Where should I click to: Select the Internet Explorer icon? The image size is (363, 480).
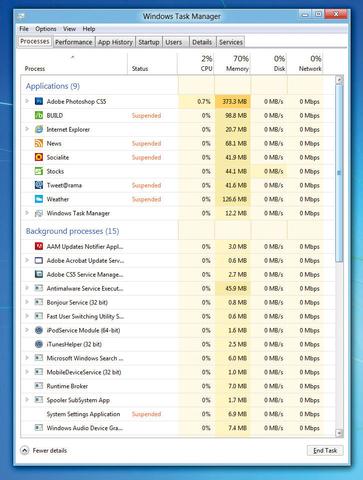(x=39, y=129)
